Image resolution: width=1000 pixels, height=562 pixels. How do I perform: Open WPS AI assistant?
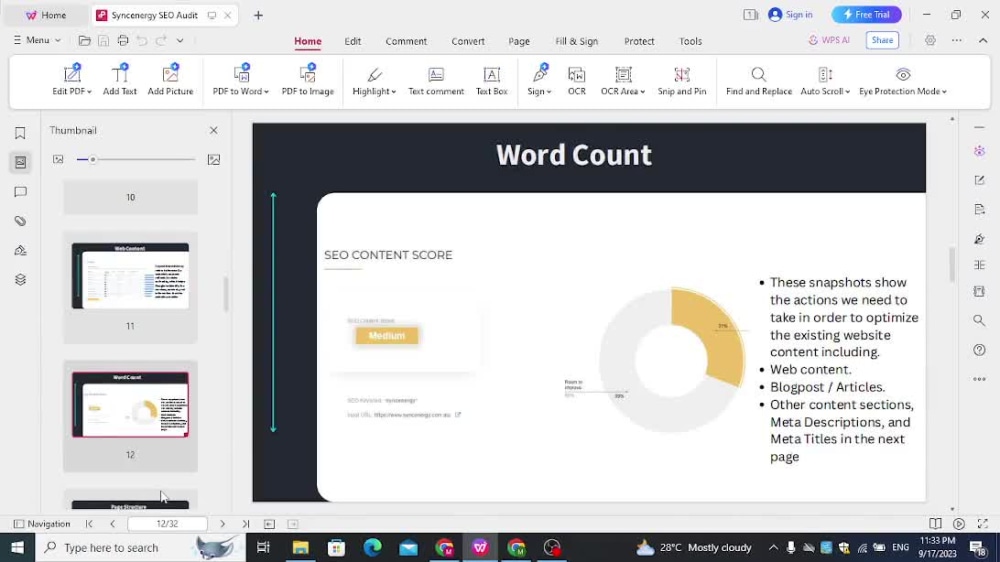click(829, 40)
